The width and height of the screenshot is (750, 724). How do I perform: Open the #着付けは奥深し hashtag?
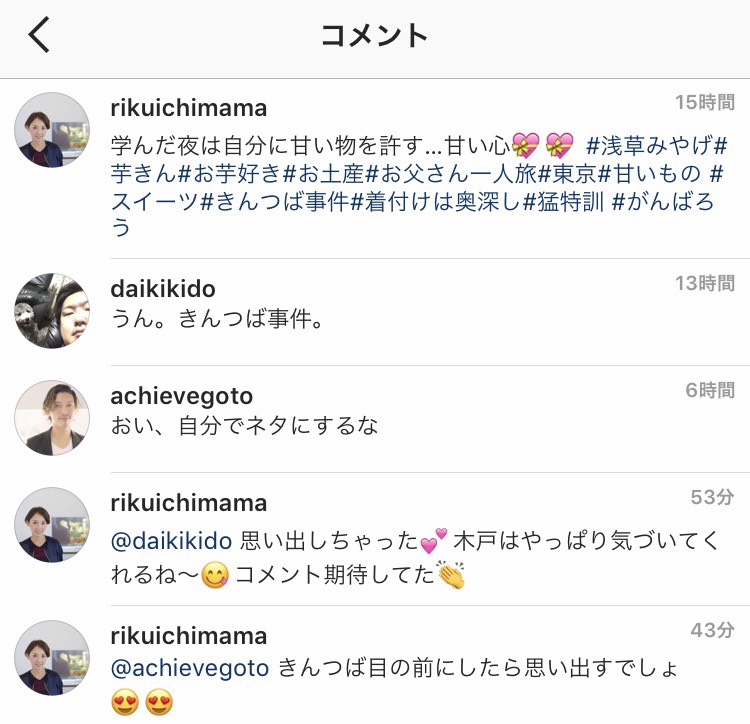pyautogui.click(x=436, y=201)
